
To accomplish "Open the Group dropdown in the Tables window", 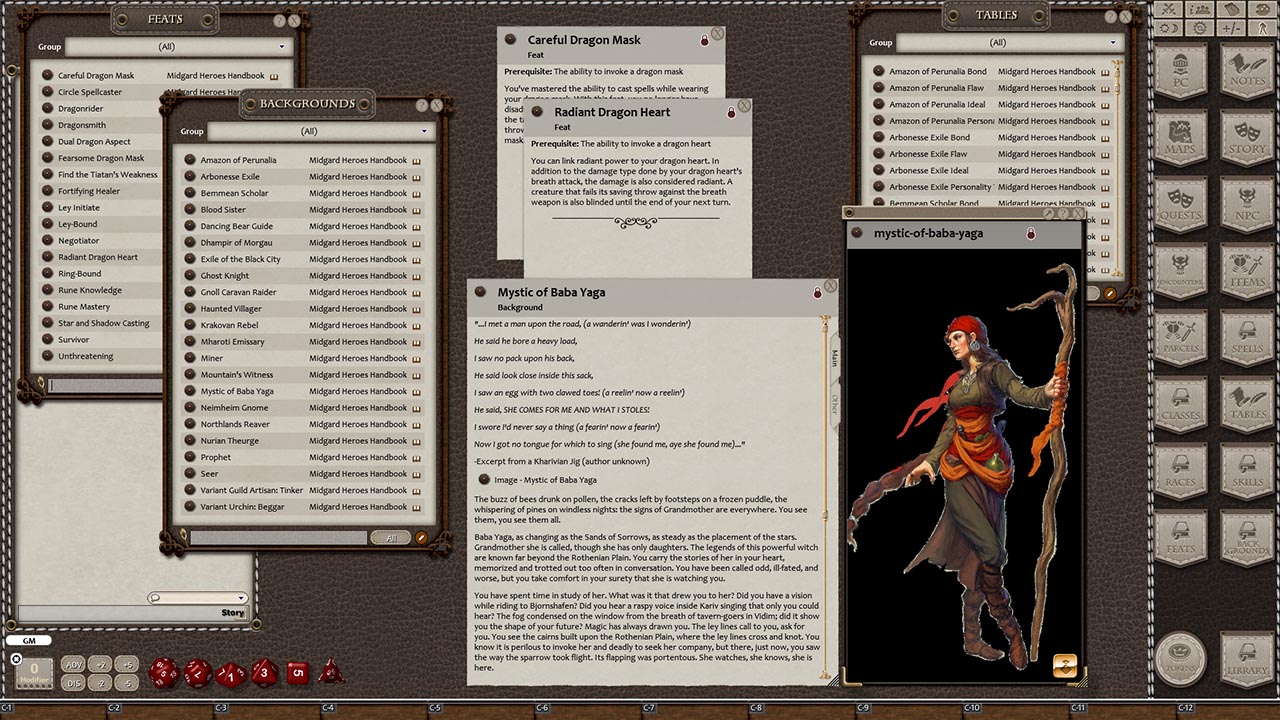I will [x=1113, y=42].
